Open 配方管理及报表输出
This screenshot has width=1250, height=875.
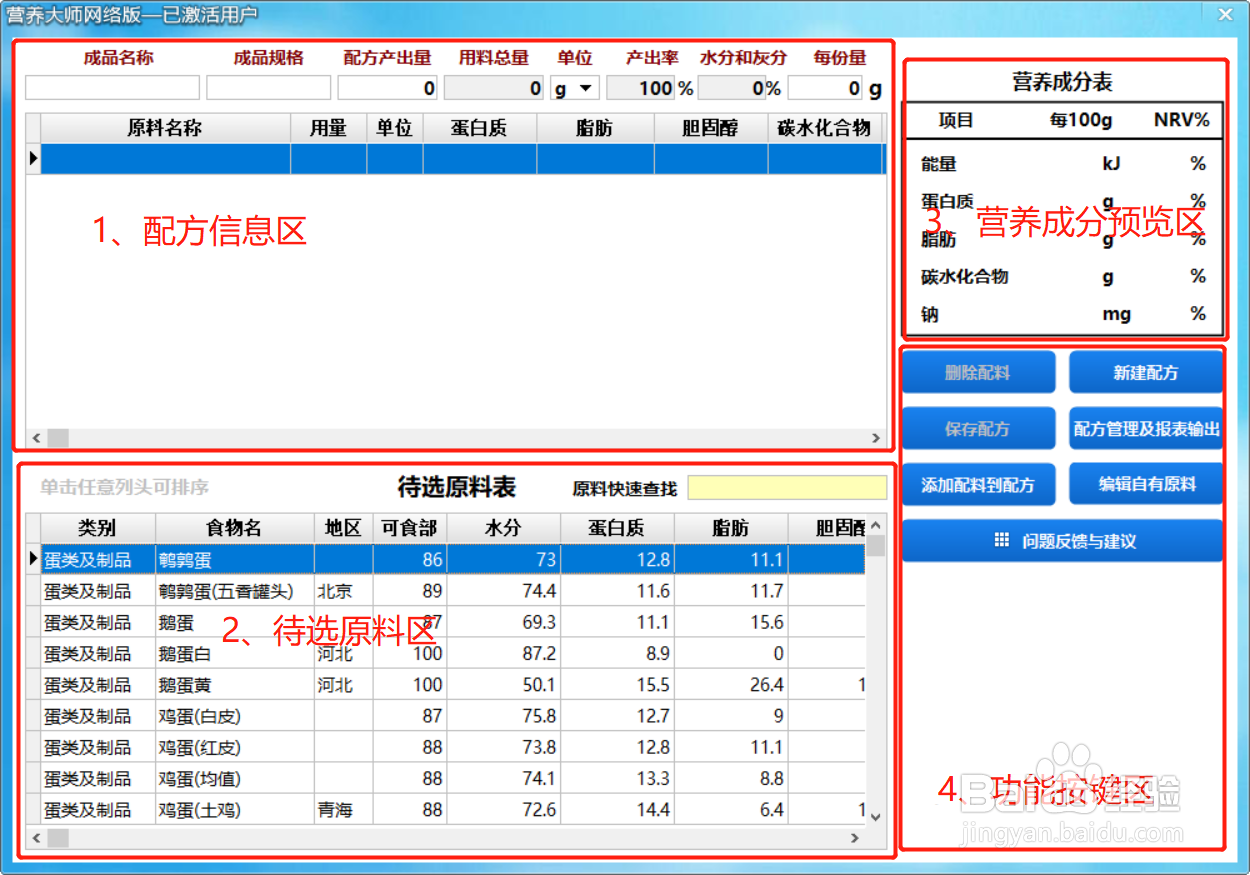click(1146, 428)
